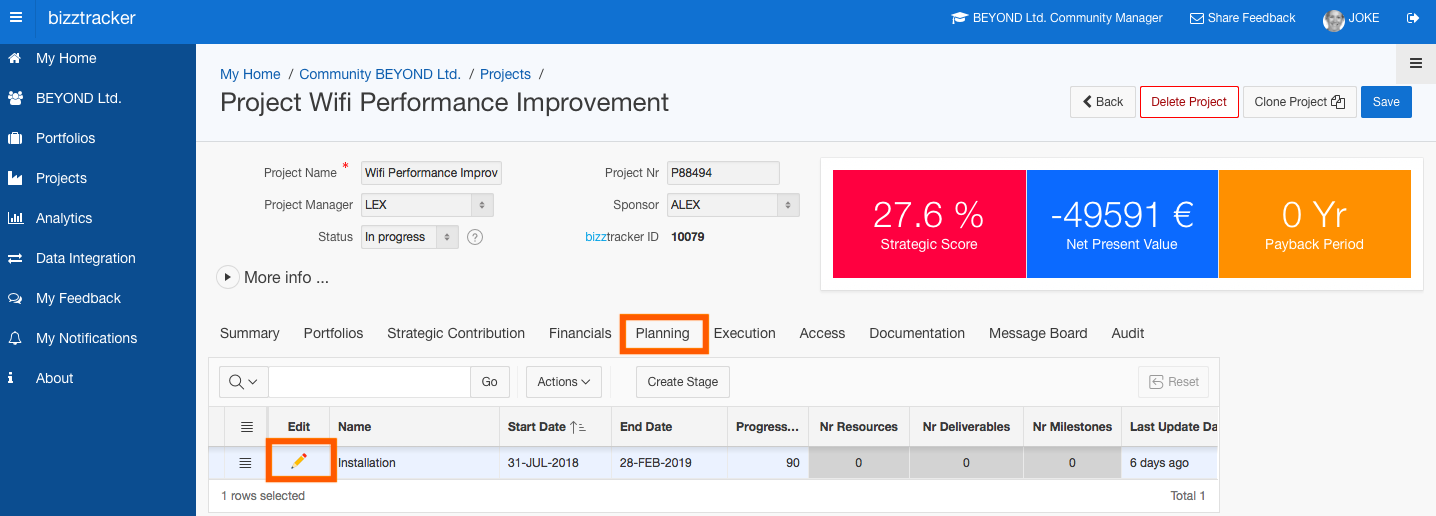This screenshot has height=516, width=1436.
Task: Open the right-side panel hamburger icon
Action: tap(1416, 63)
